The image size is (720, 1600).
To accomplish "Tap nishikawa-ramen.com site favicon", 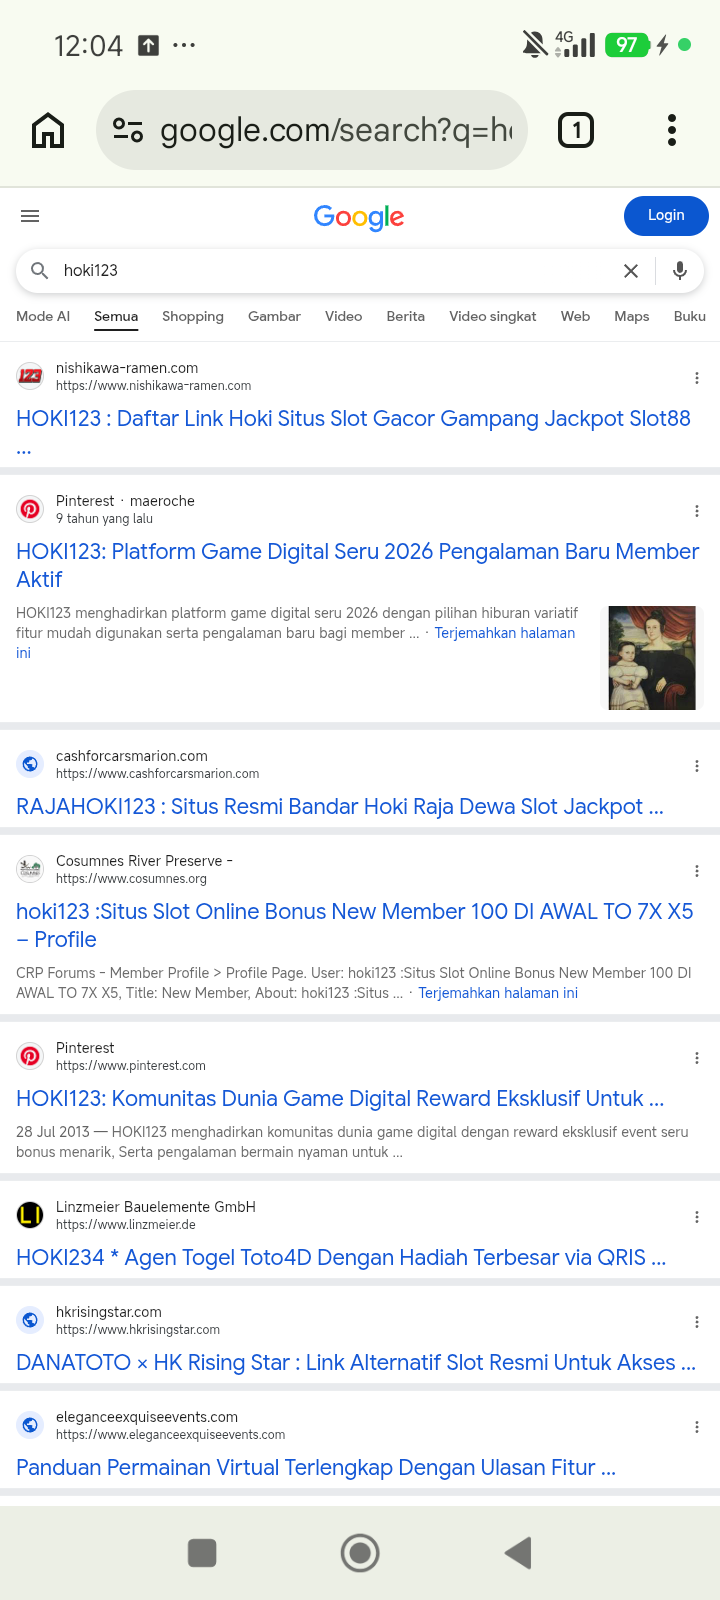I will click(x=30, y=376).
